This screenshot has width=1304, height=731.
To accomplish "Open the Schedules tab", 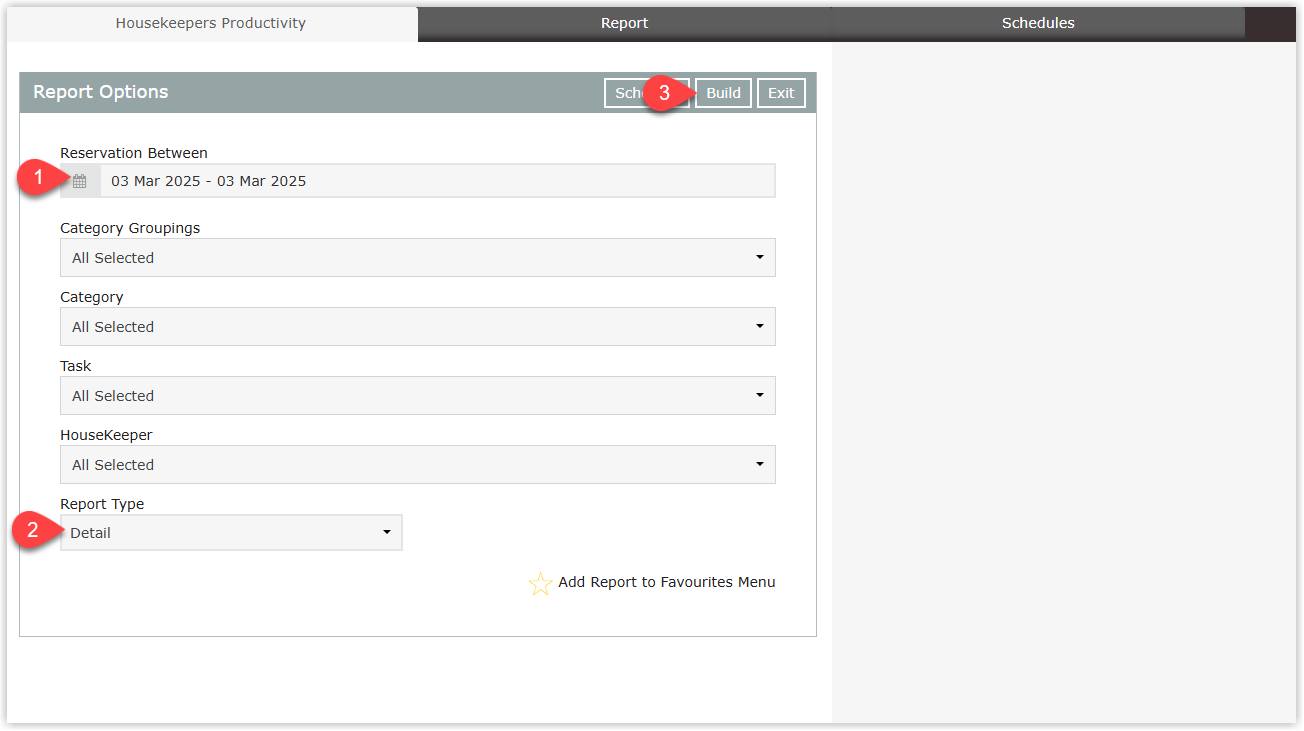I will pyautogui.click(x=1038, y=23).
